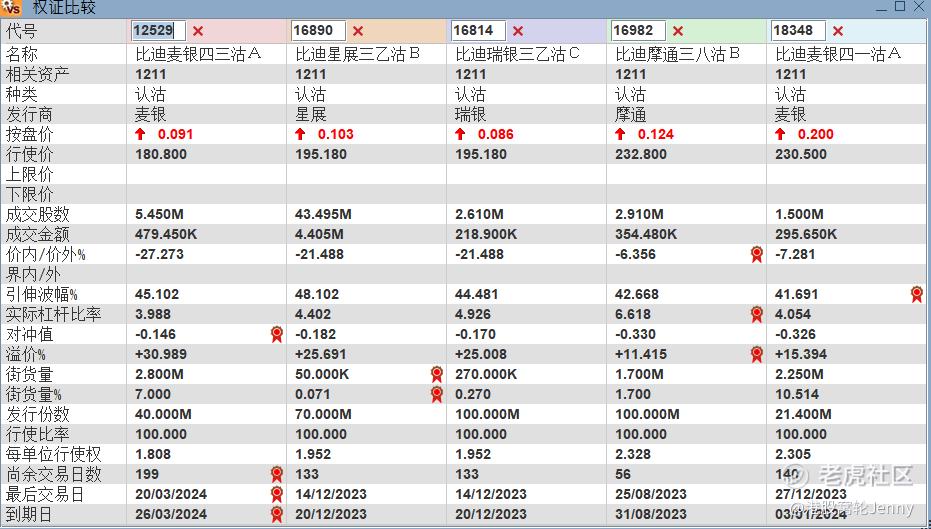Remove warrant 16890 with red X
931x529 pixels.
click(357, 31)
